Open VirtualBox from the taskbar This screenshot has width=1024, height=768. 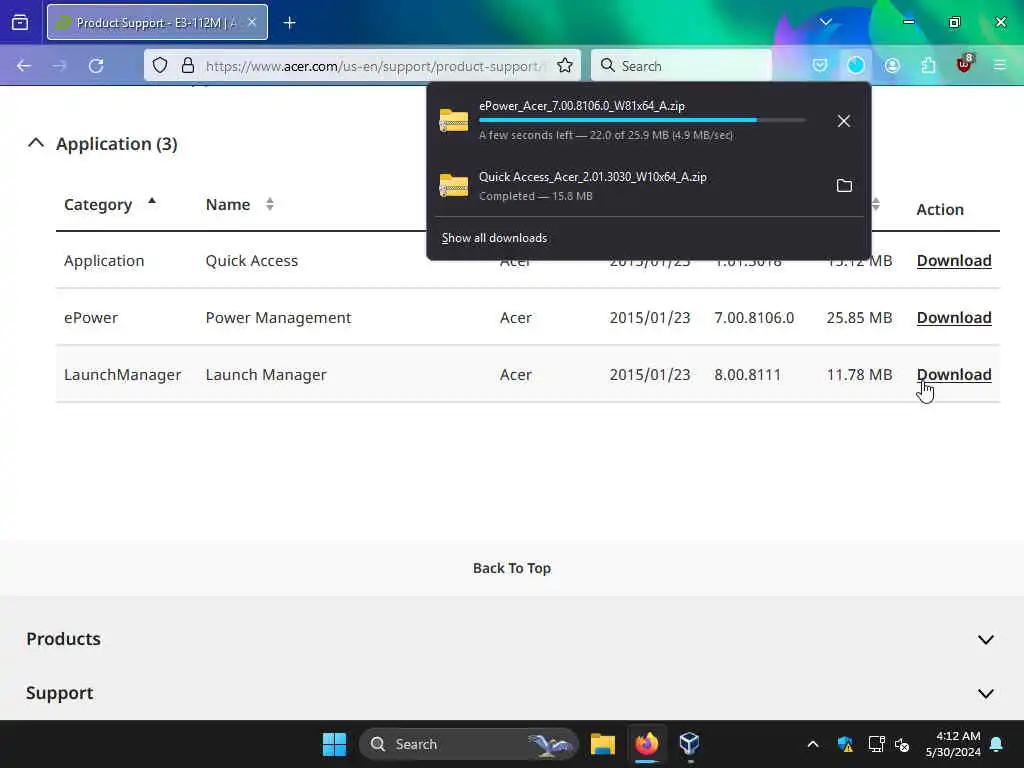pos(690,744)
